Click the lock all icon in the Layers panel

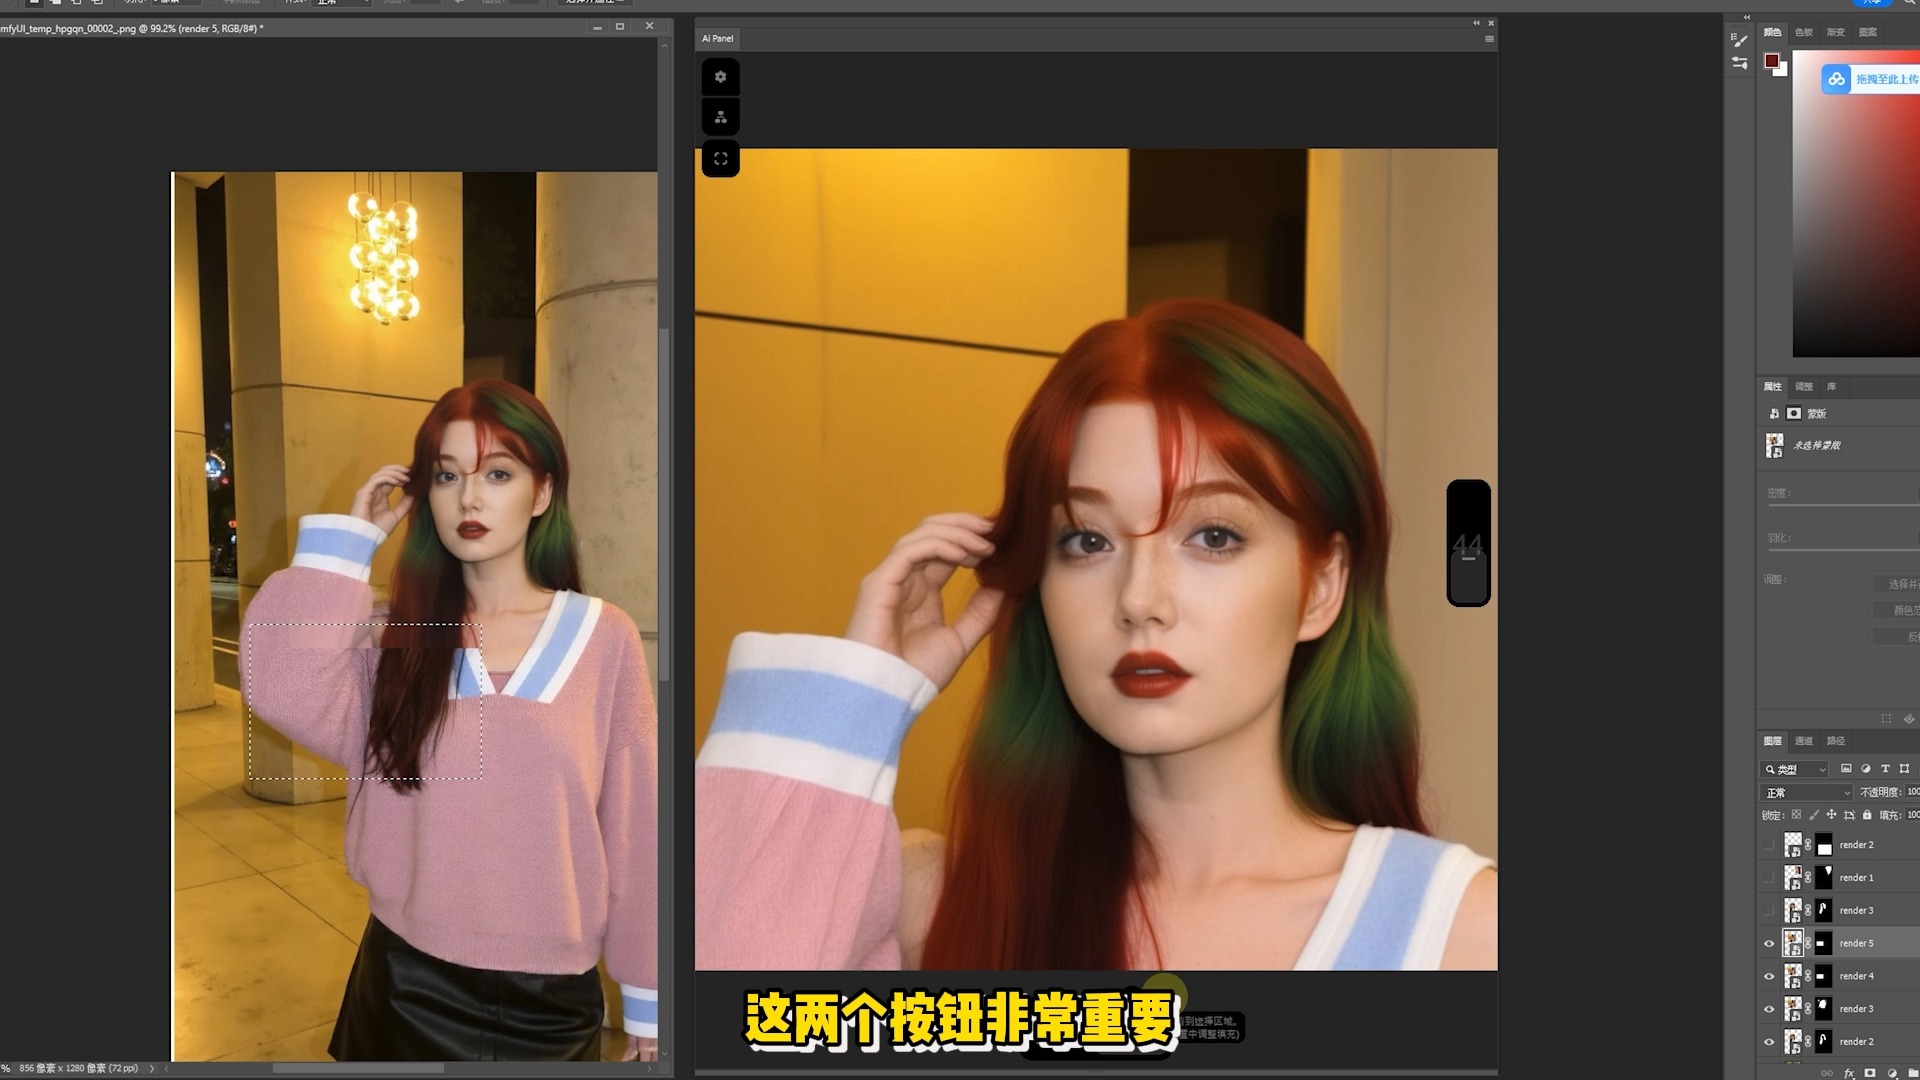(x=1867, y=814)
